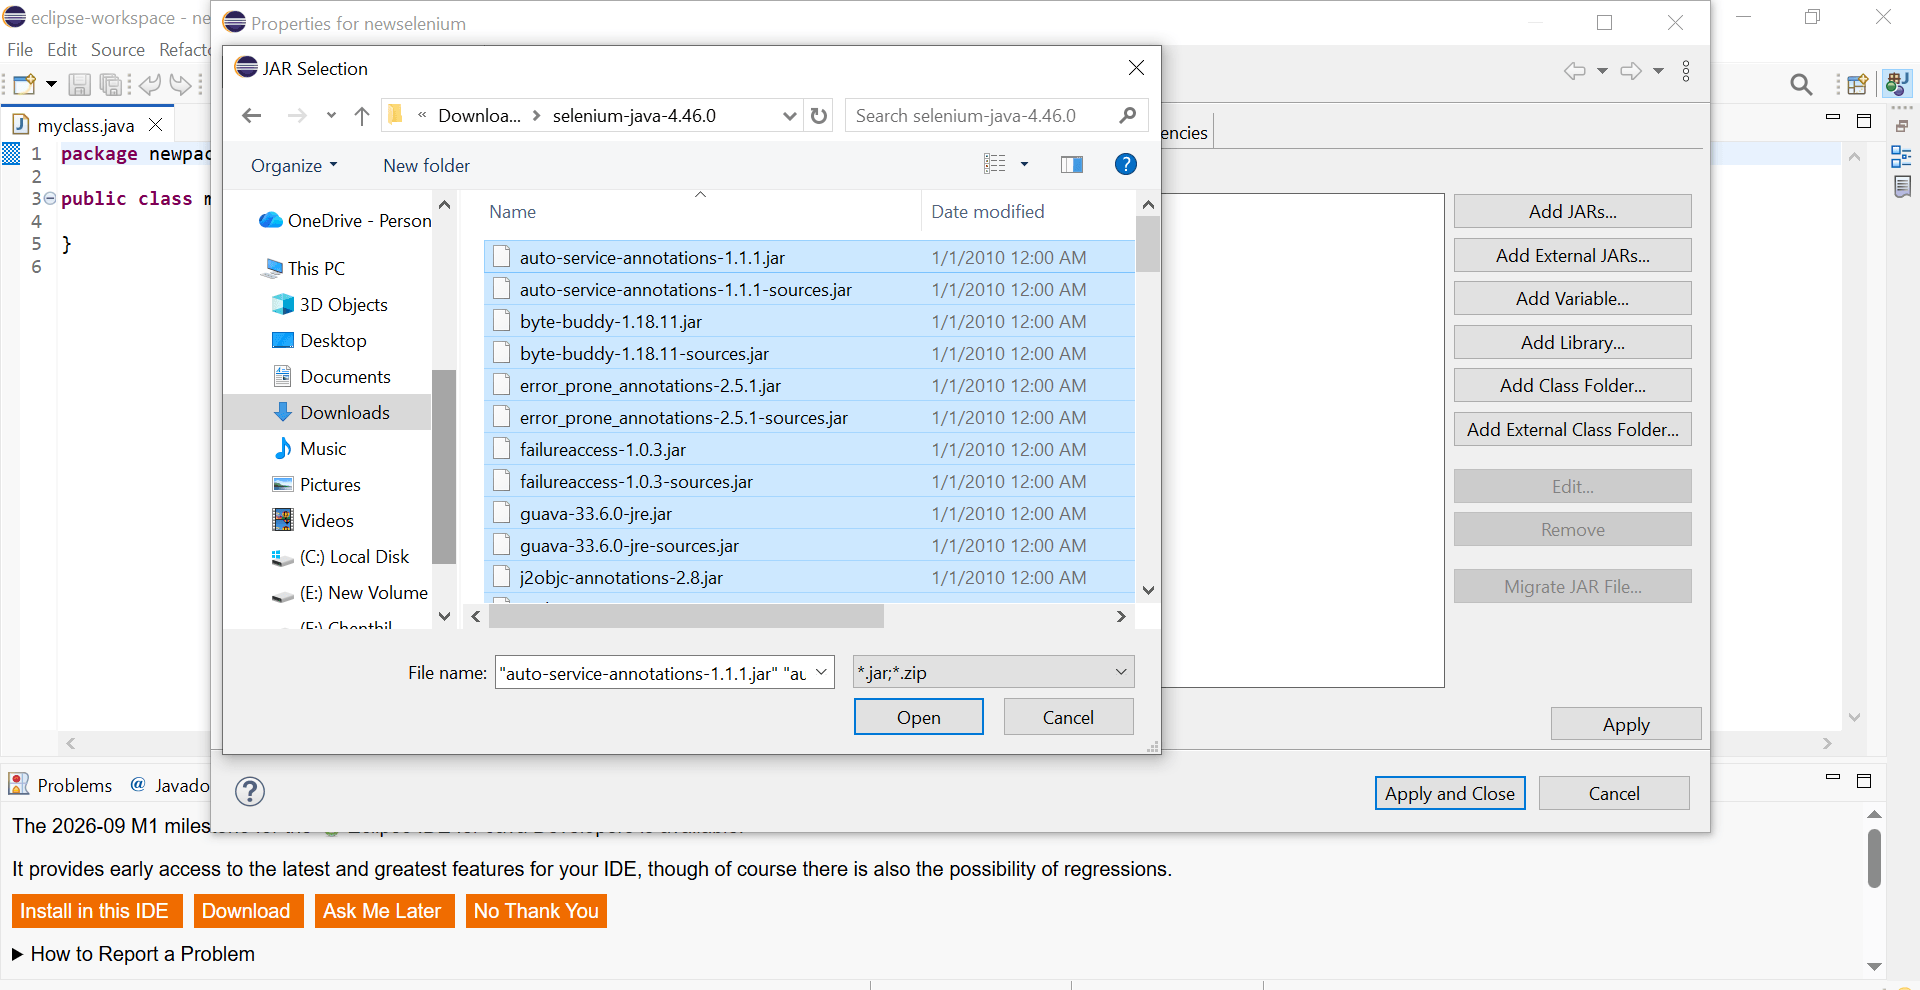
Task: Change the file view layout icon
Action: click(994, 164)
